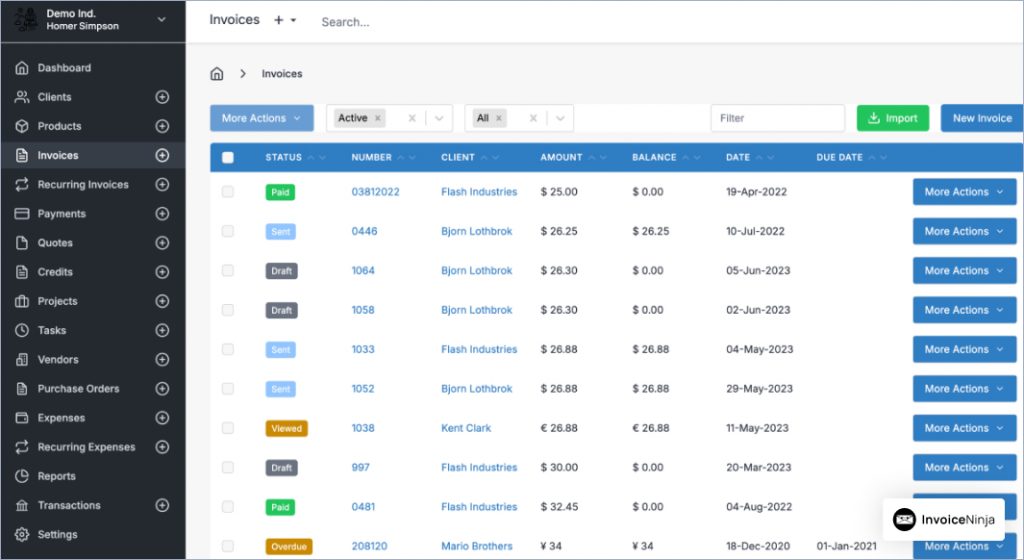Click the Settings gear icon in sidebar
The image size is (1024, 560).
tap(22, 535)
